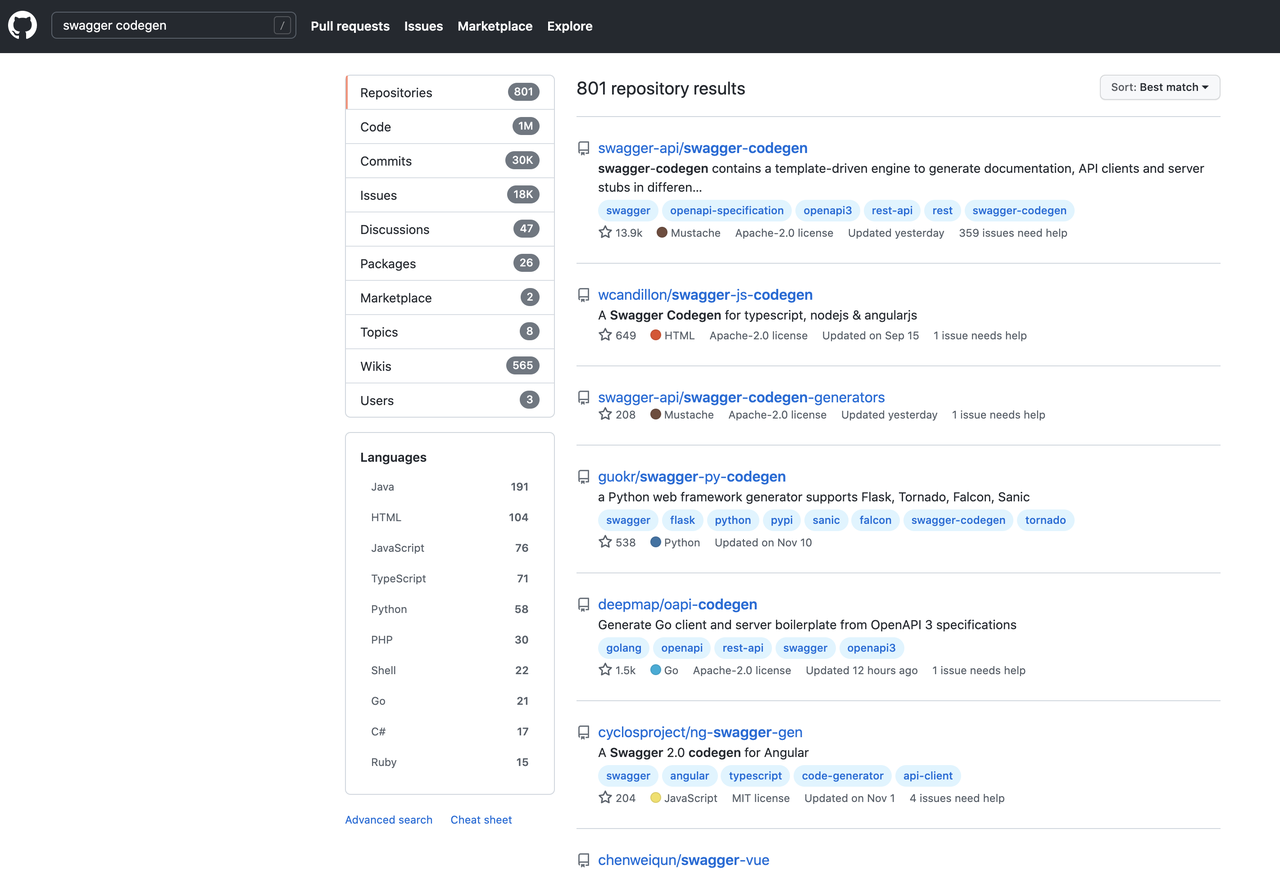The height and width of the screenshot is (874, 1280).
Task: Click the rest-api tag under swagger-codegen
Action: pyautogui.click(x=892, y=211)
